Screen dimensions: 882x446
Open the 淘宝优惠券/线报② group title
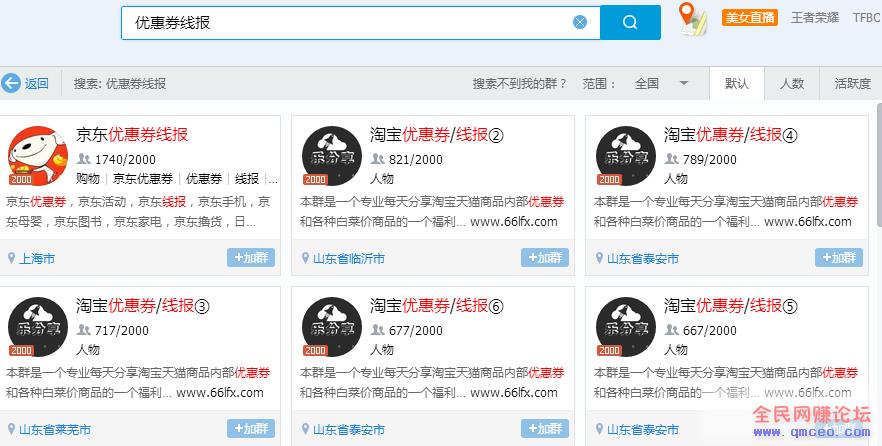[436, 134]
